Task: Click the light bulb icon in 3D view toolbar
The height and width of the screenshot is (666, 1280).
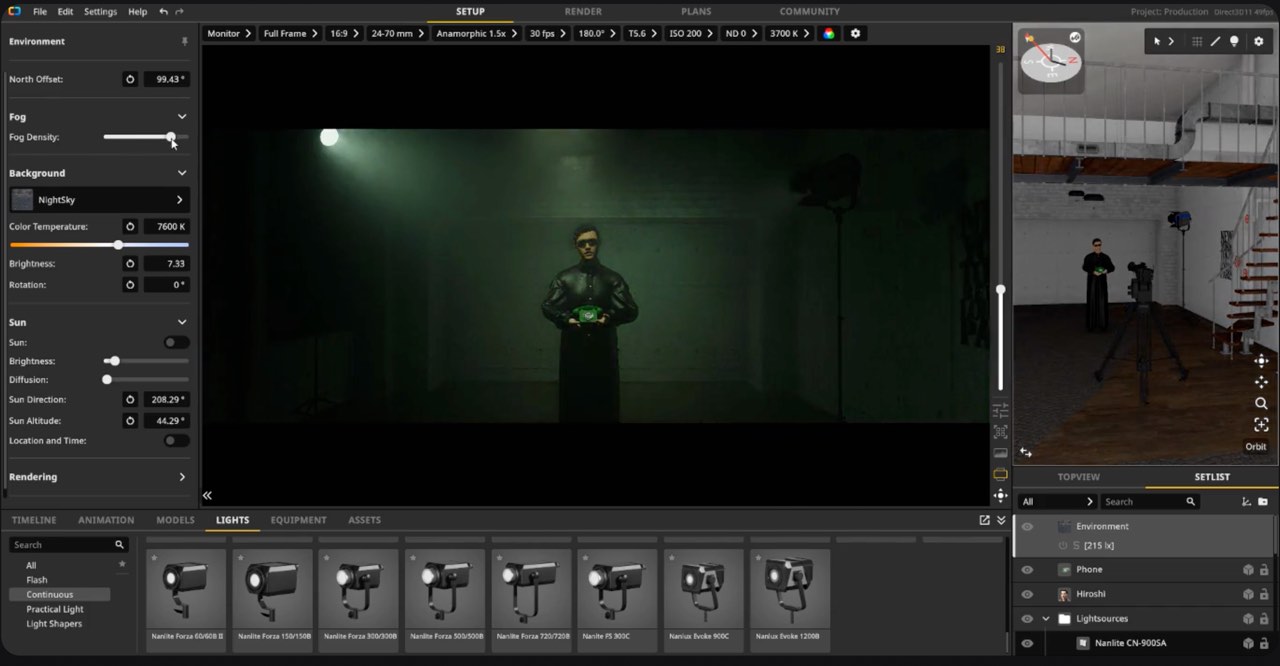Action: [1234, 42]
